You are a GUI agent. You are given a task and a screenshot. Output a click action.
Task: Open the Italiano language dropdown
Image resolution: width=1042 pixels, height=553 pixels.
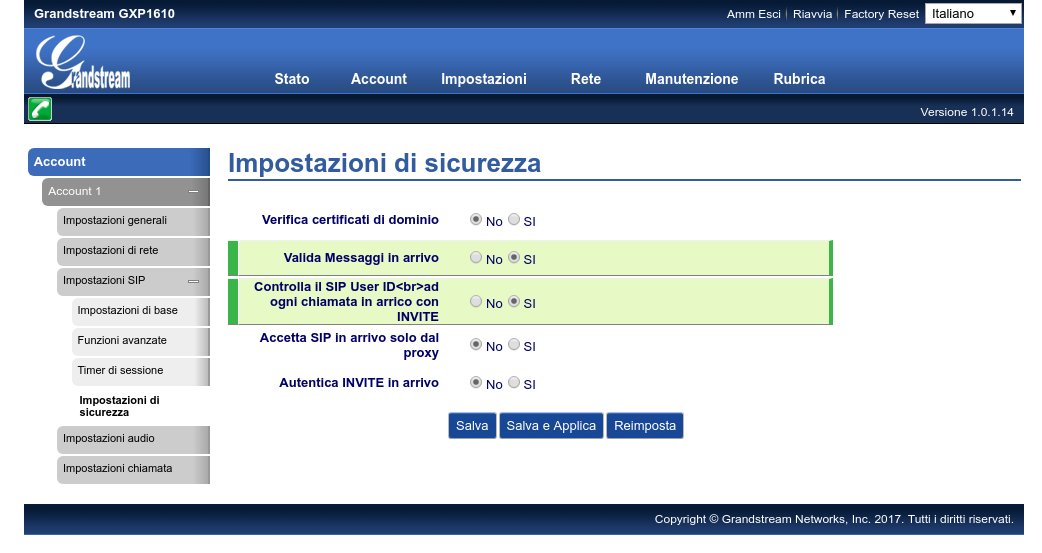pos(973,13)
